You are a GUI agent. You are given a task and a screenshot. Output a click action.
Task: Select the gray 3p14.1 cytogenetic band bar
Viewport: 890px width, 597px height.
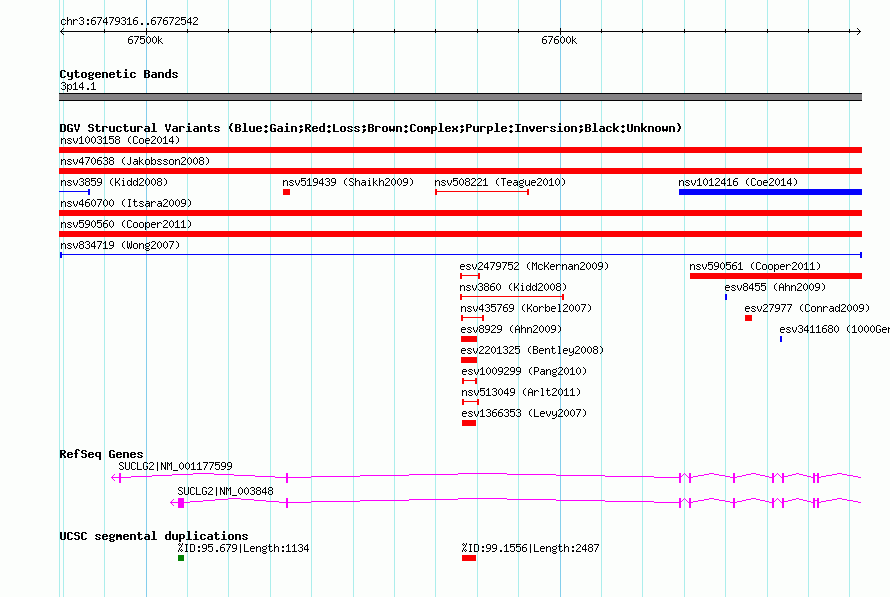[x=460, y=97]
